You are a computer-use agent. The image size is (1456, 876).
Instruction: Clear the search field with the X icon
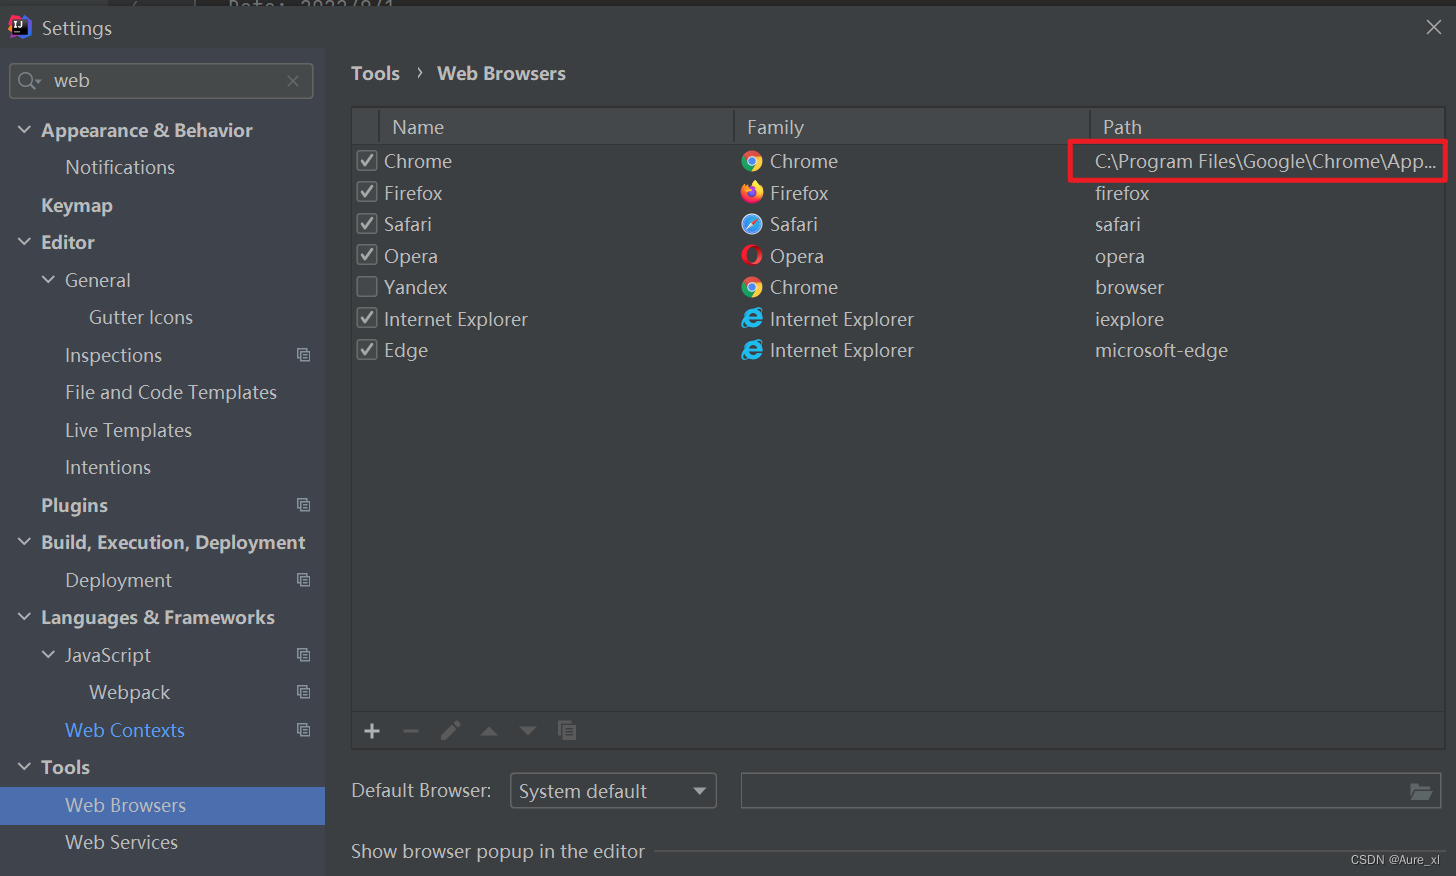(x=293, y=81)
